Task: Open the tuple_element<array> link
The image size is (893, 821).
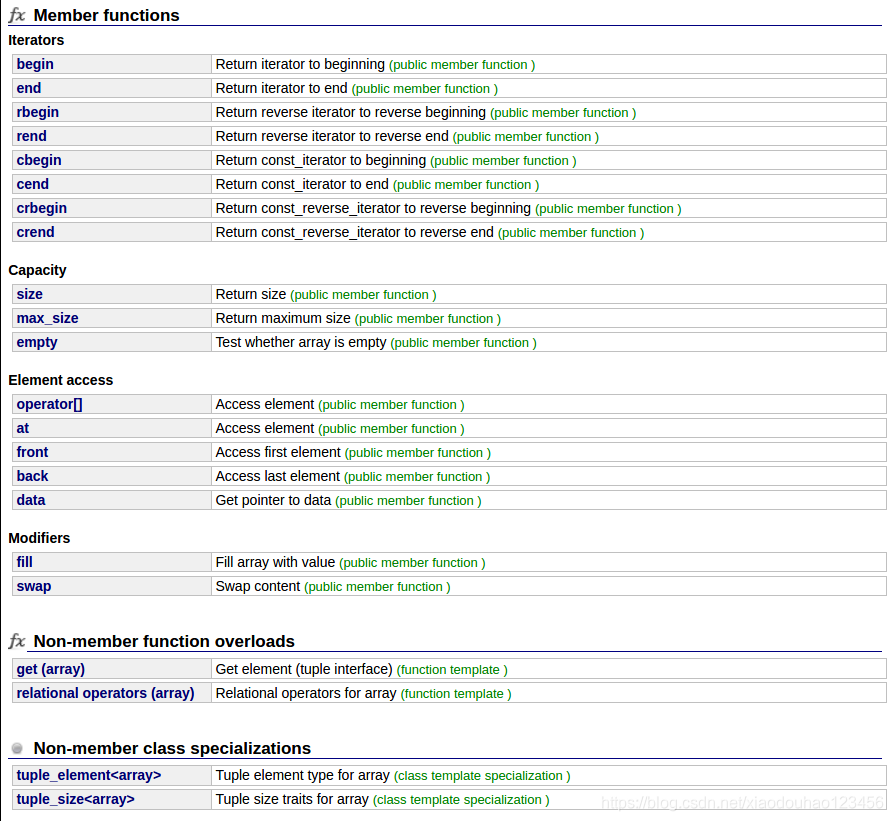Action: coord(89,775)
